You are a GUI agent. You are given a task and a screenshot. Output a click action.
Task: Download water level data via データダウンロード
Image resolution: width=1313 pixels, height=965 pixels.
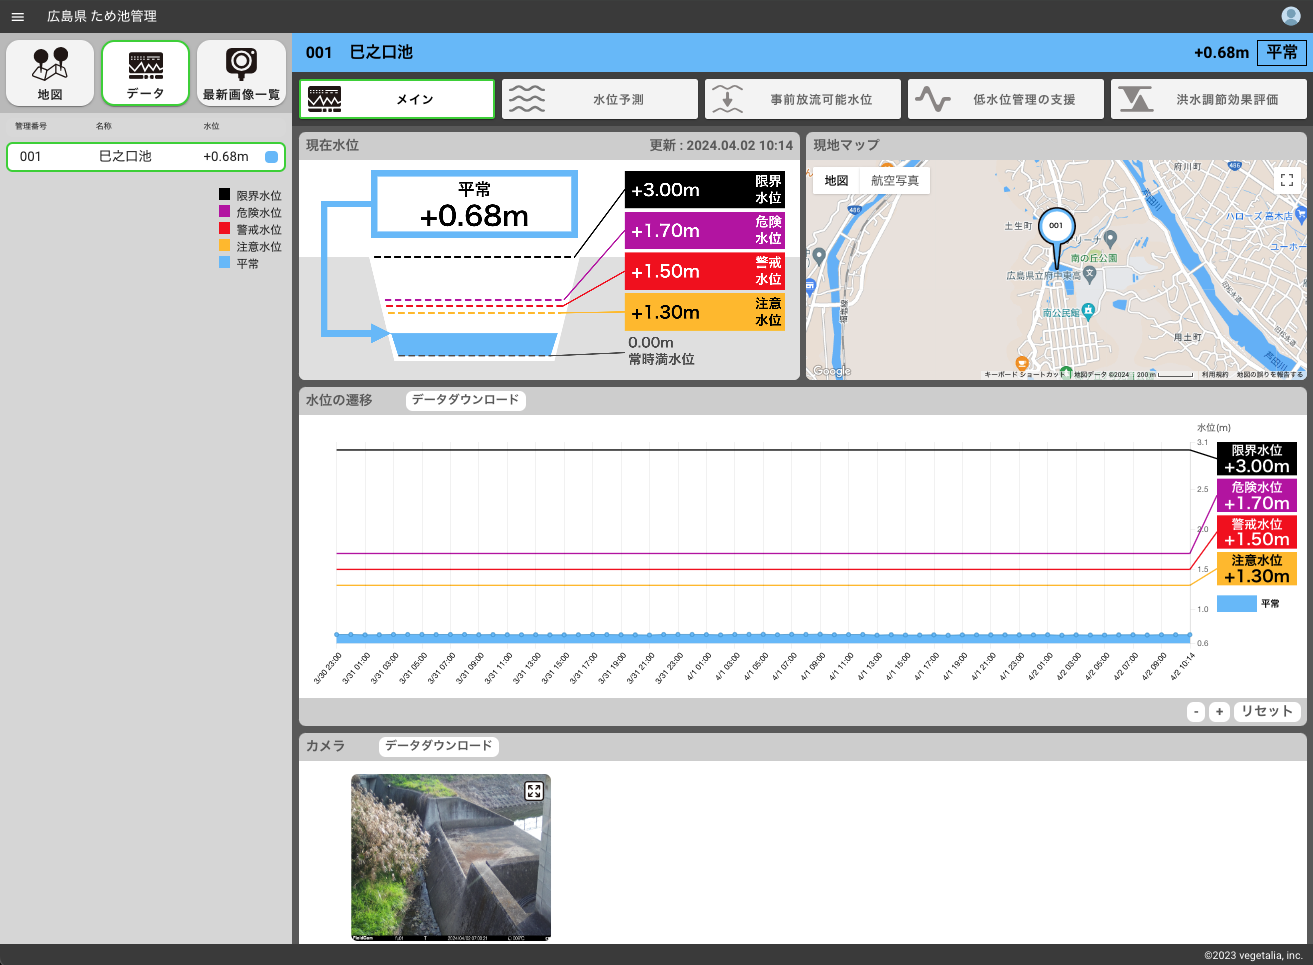point(465,400)
